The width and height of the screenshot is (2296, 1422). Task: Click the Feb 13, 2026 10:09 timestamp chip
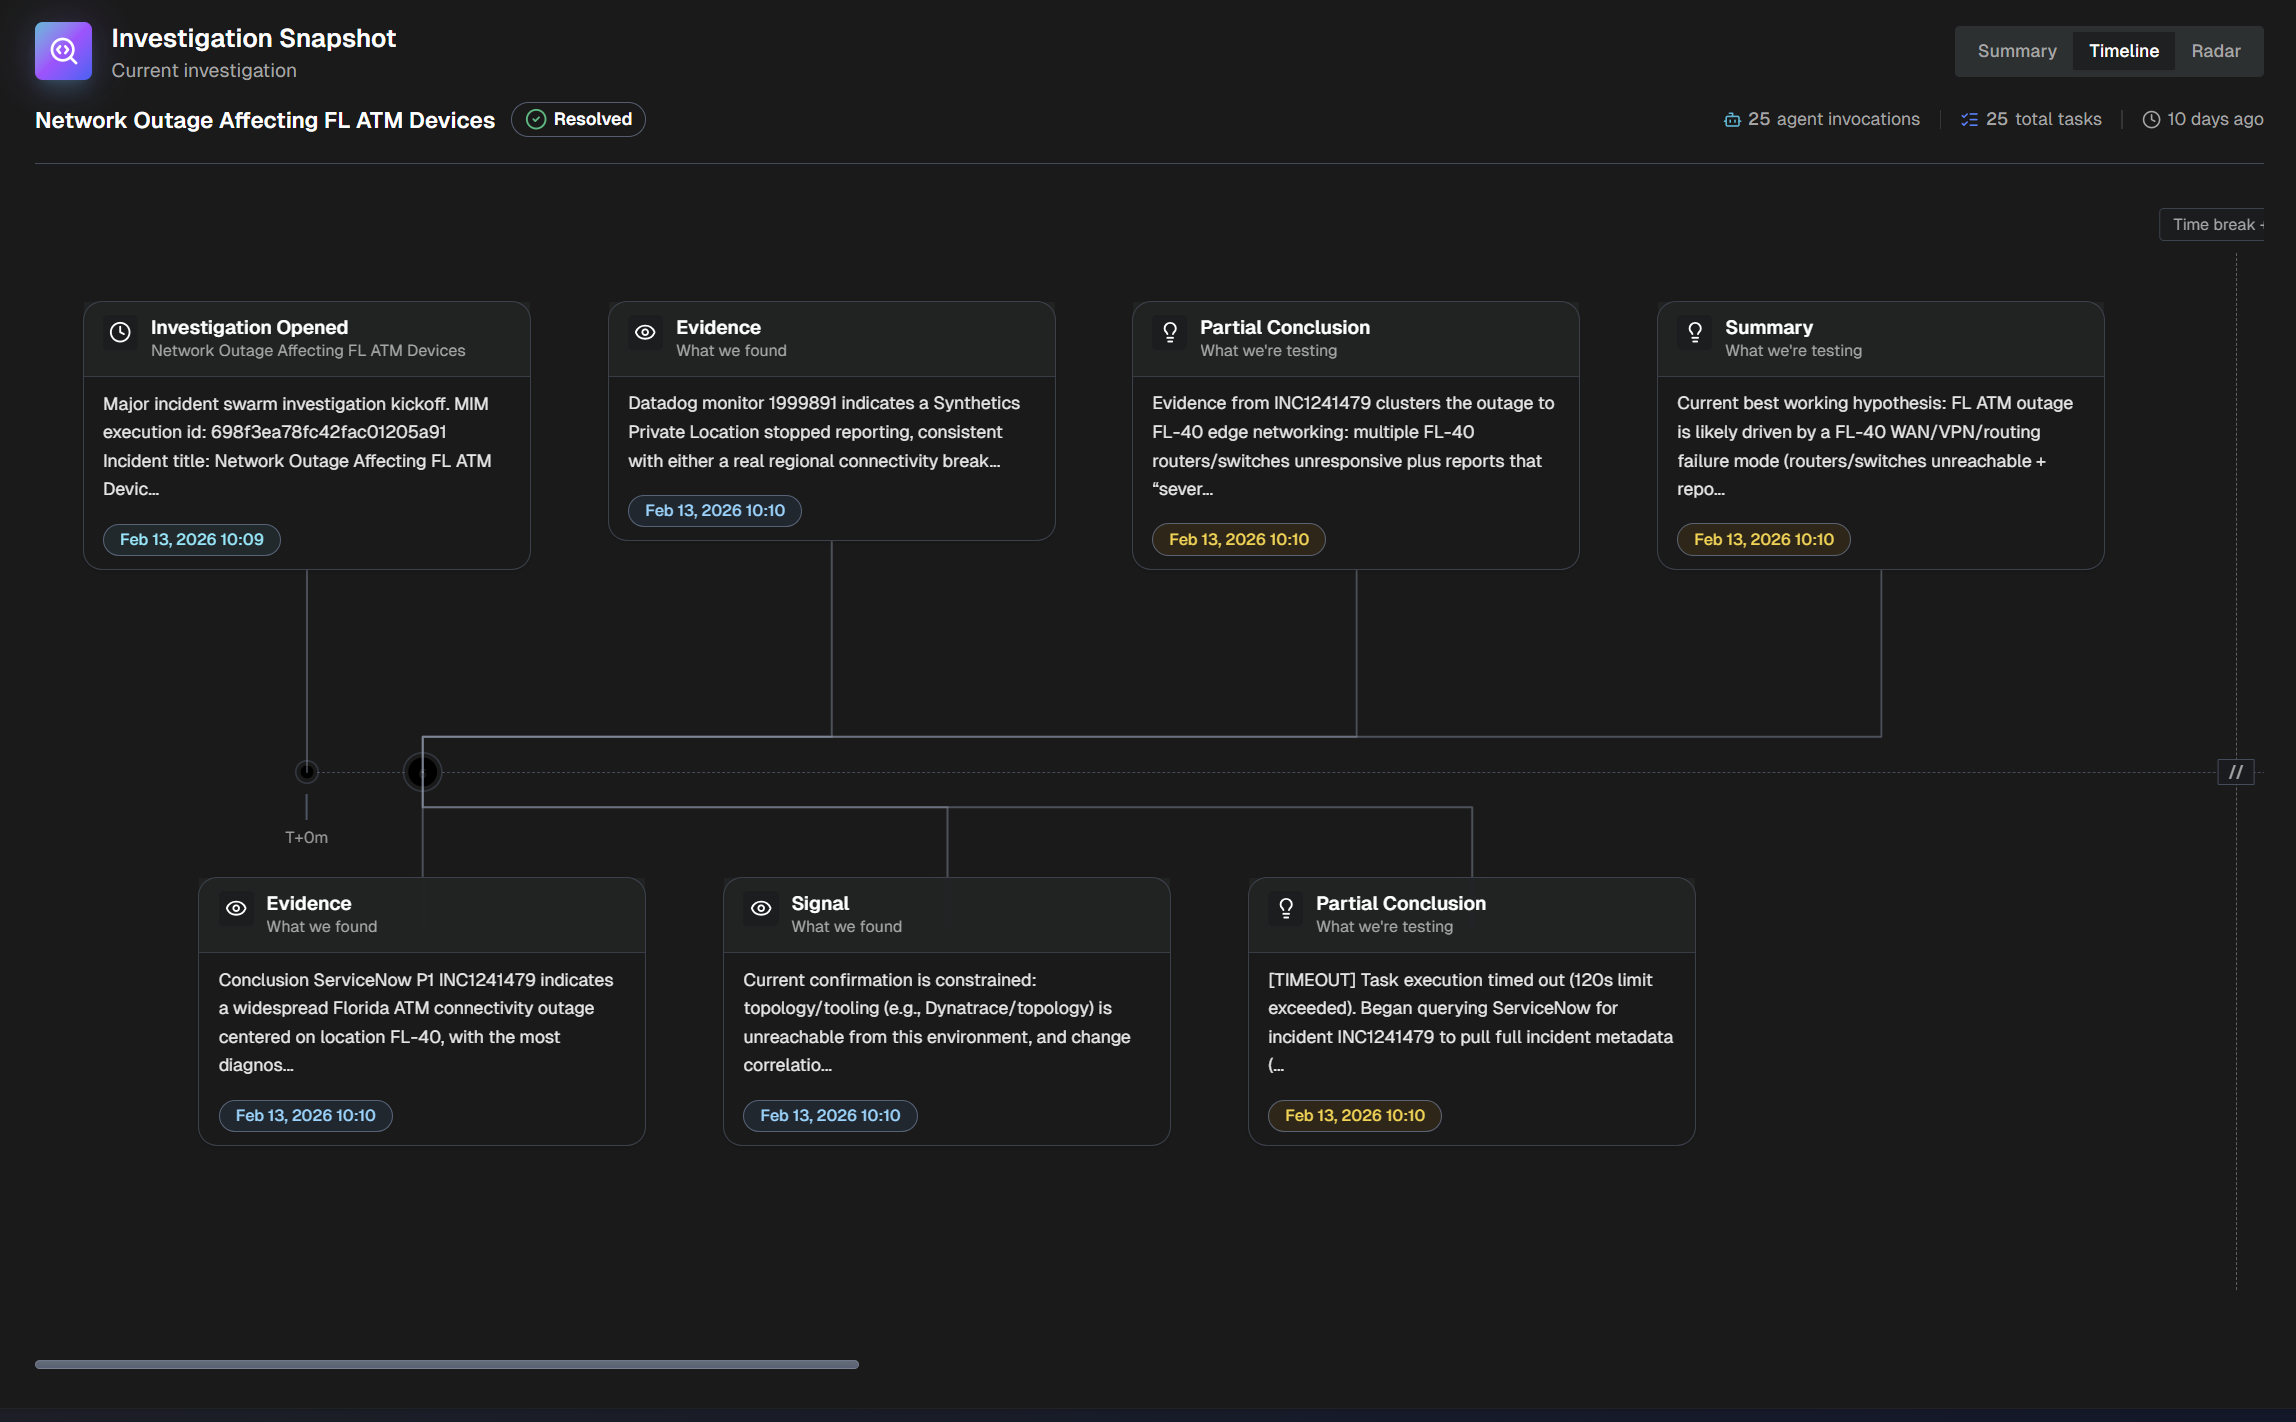click(x=191, y=540)
